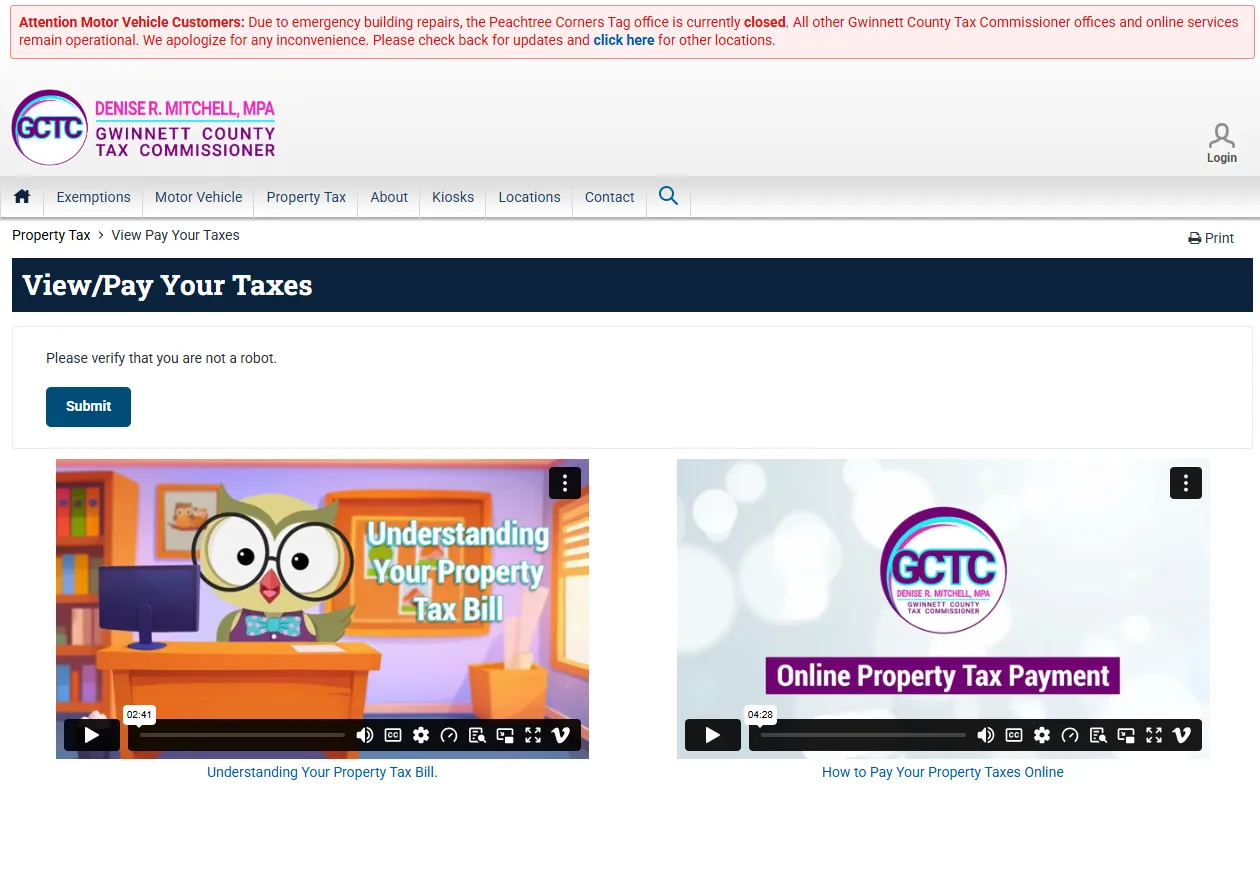The height and width of the screenshot is (888, 1260).
Task: Open the site search magnifier icon
Action: click(669, 196)
